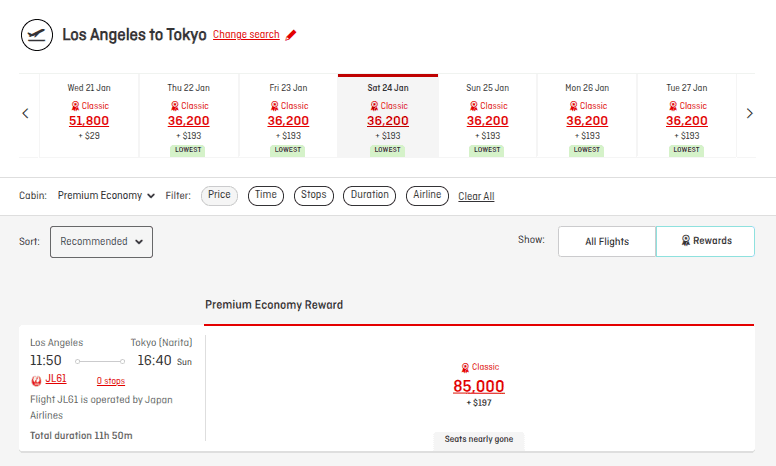
Task: Click Classic ribbon icon on Sat 24 Jan
Action: pos(374,106)
